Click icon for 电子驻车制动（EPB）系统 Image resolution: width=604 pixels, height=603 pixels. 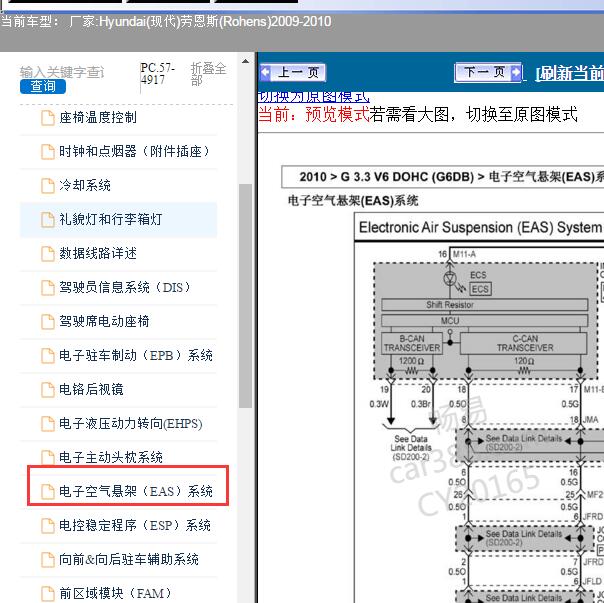47,356
